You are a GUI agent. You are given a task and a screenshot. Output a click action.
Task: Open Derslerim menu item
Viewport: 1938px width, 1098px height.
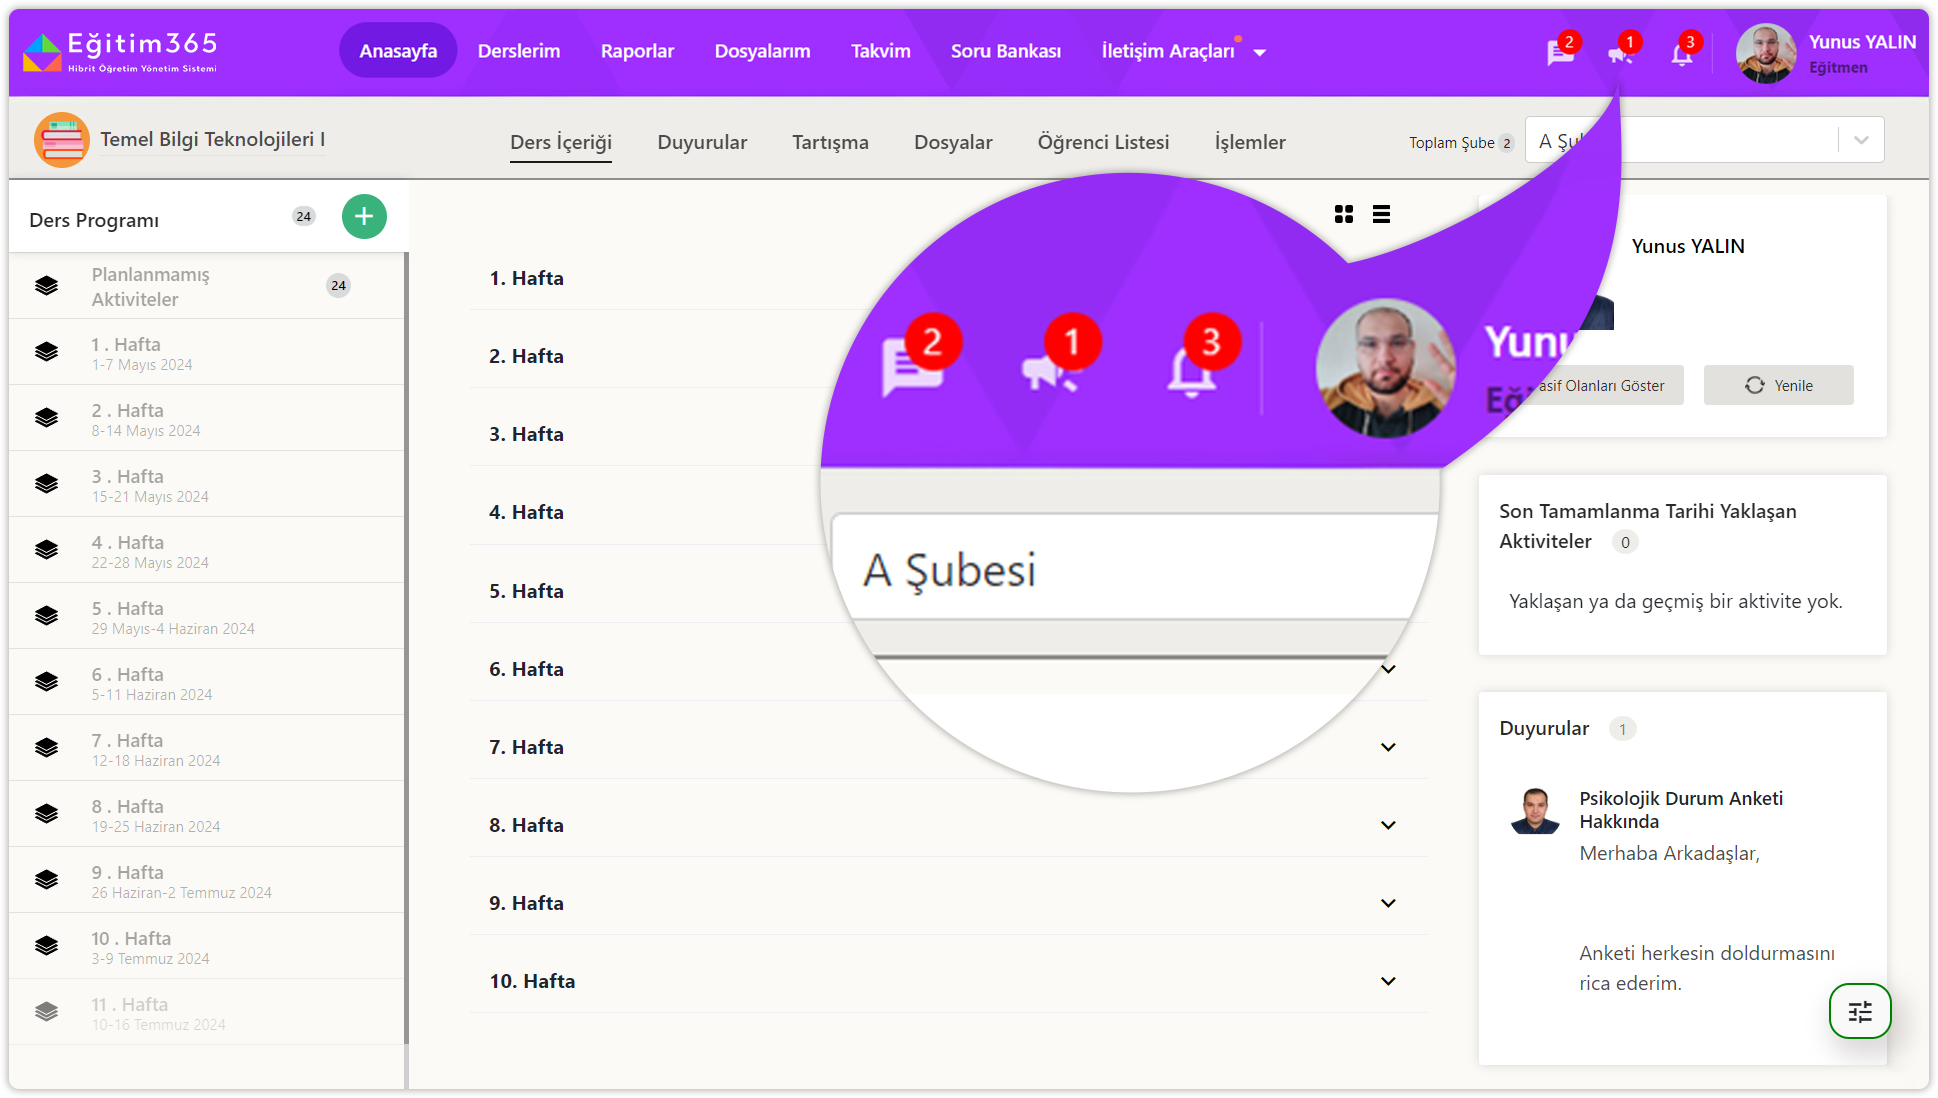[x=519, y=51]
